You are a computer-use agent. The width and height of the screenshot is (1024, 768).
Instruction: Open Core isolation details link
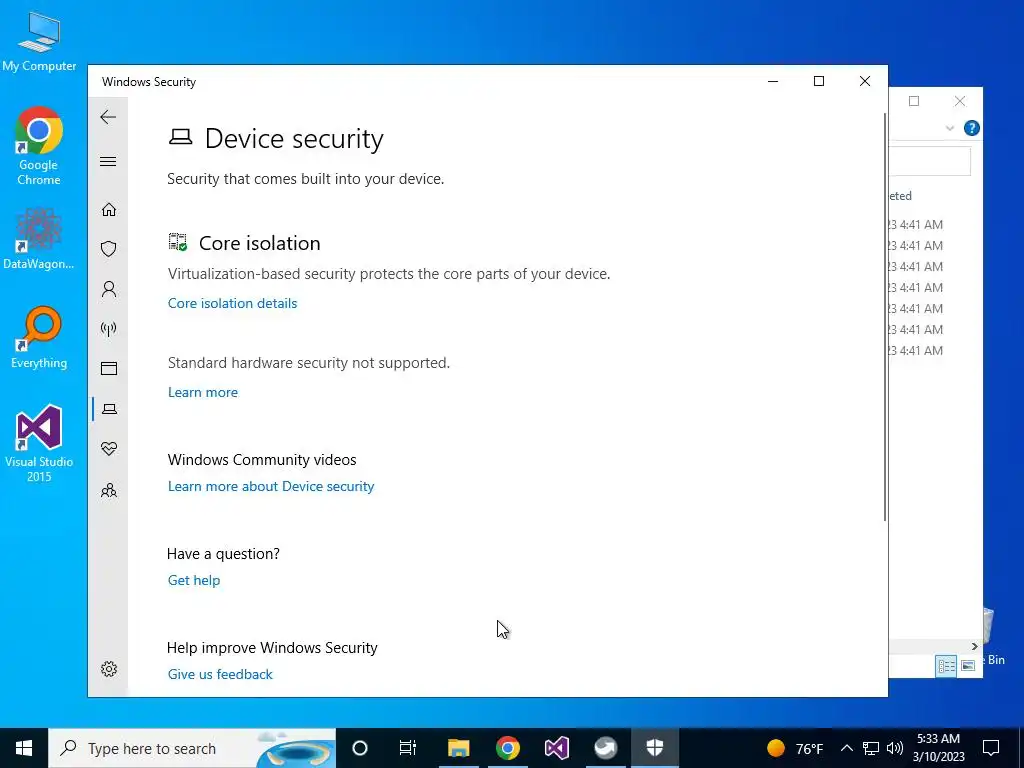[x=232, y=303]
